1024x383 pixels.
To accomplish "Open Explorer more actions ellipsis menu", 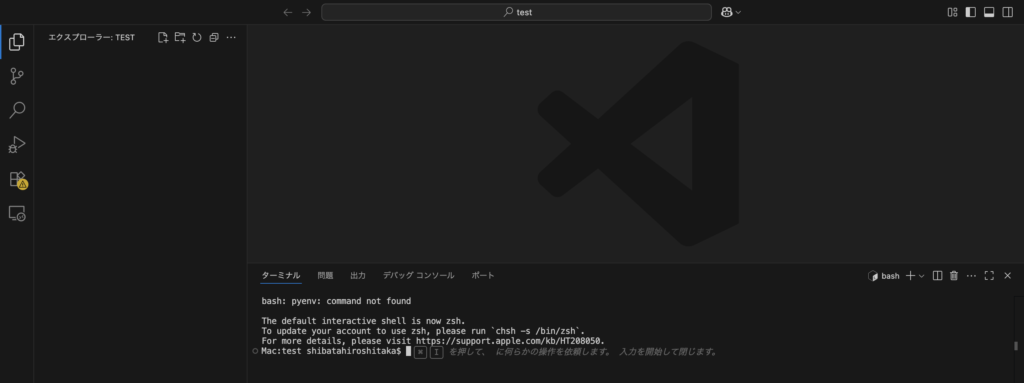I will click(x=231, y=37).
